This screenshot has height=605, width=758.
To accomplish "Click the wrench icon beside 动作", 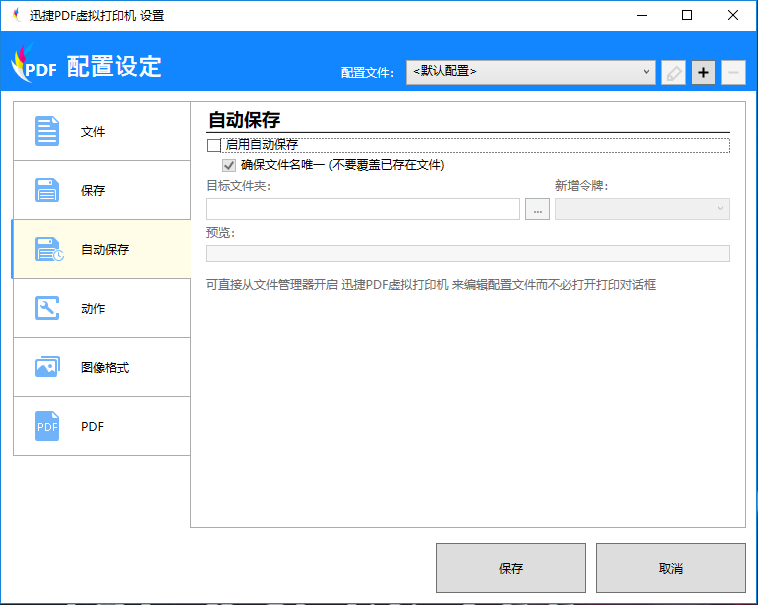I will click(47, 308).
